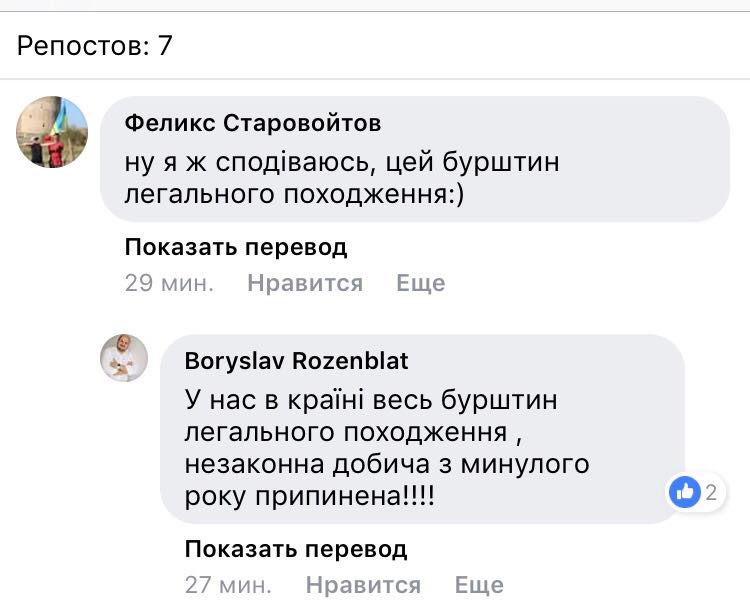
Task: Click the blue thumbs-up reaction icon
Action: pos(685,491)
